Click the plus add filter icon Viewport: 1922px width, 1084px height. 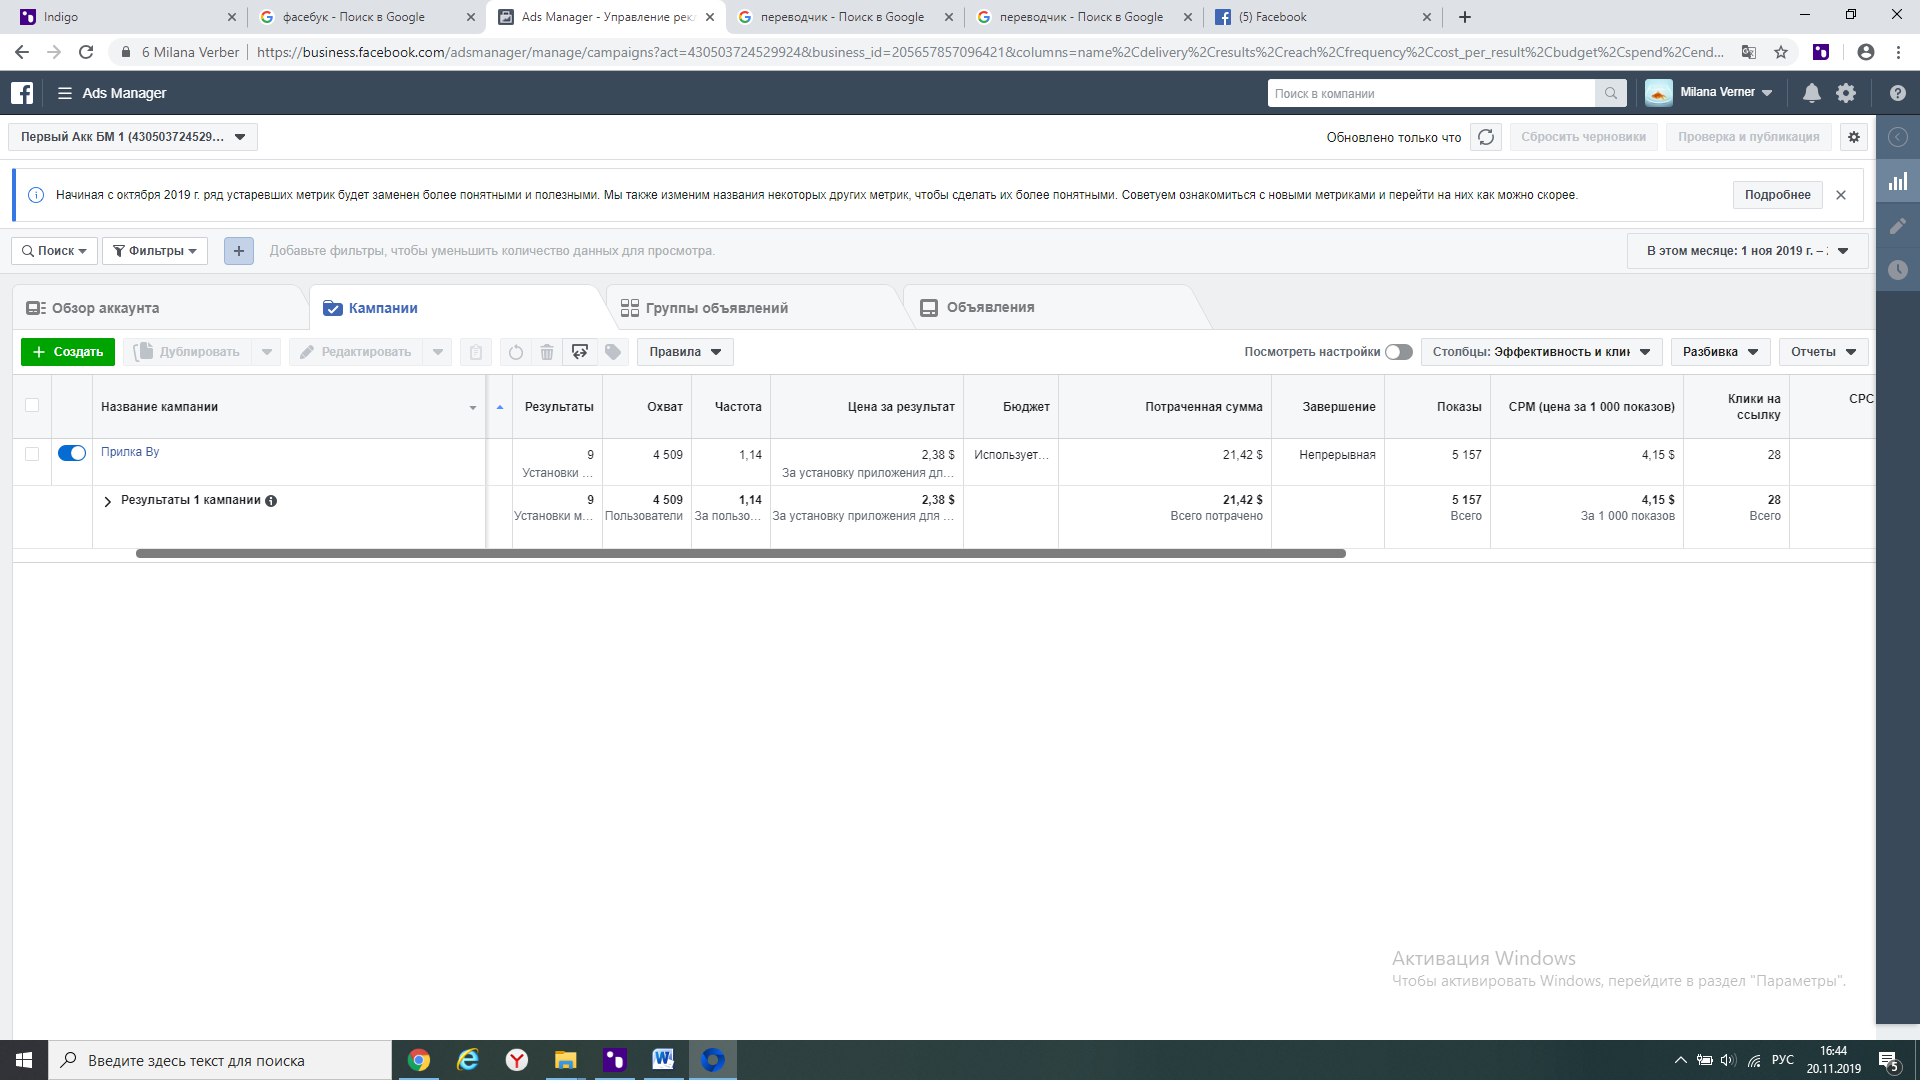[239, 251]
